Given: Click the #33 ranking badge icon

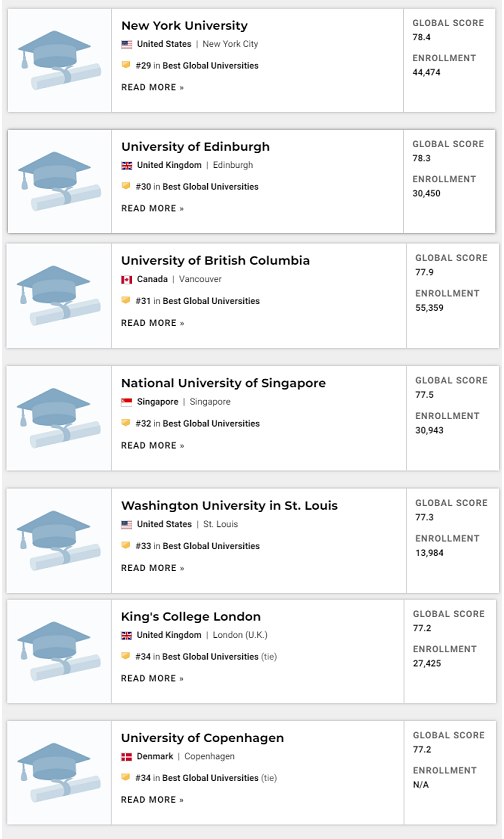Looking at the screenshot, I should pos(126,545).
